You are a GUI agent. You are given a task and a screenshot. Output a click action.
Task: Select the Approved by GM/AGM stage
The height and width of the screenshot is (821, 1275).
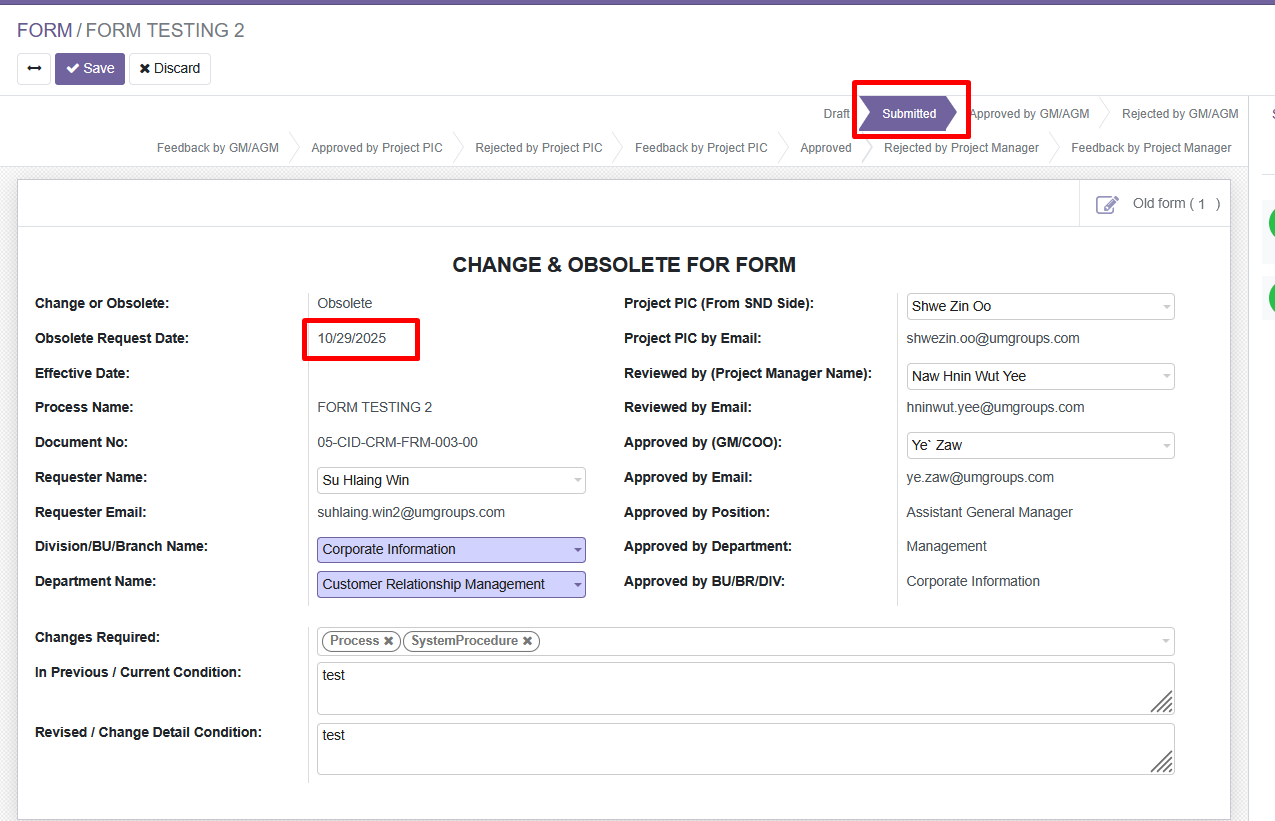[1029, 114]
